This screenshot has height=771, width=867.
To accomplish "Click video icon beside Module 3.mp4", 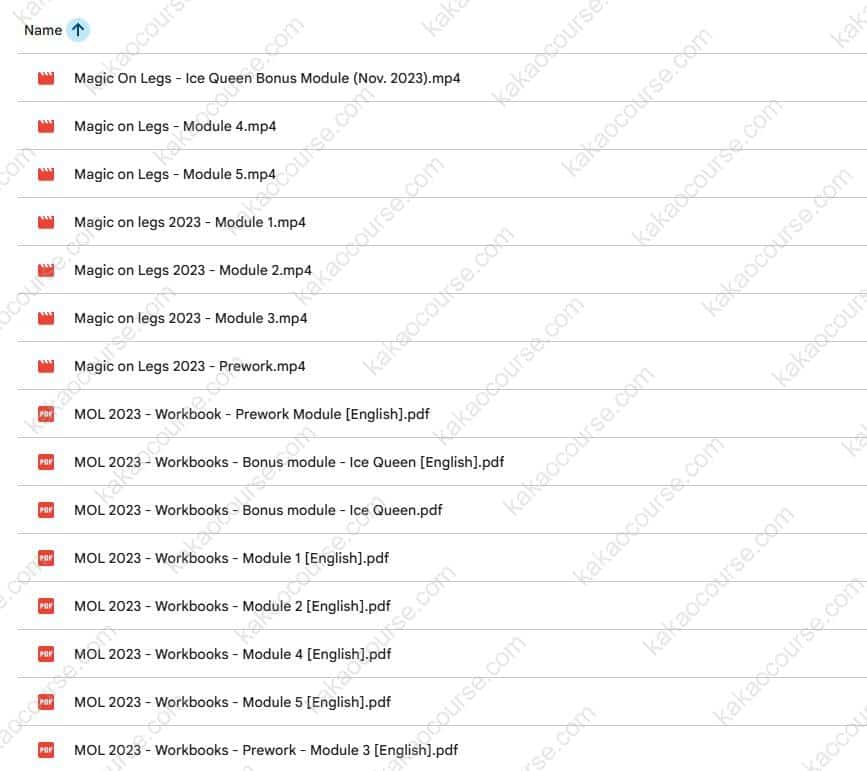I will point(45,318).
